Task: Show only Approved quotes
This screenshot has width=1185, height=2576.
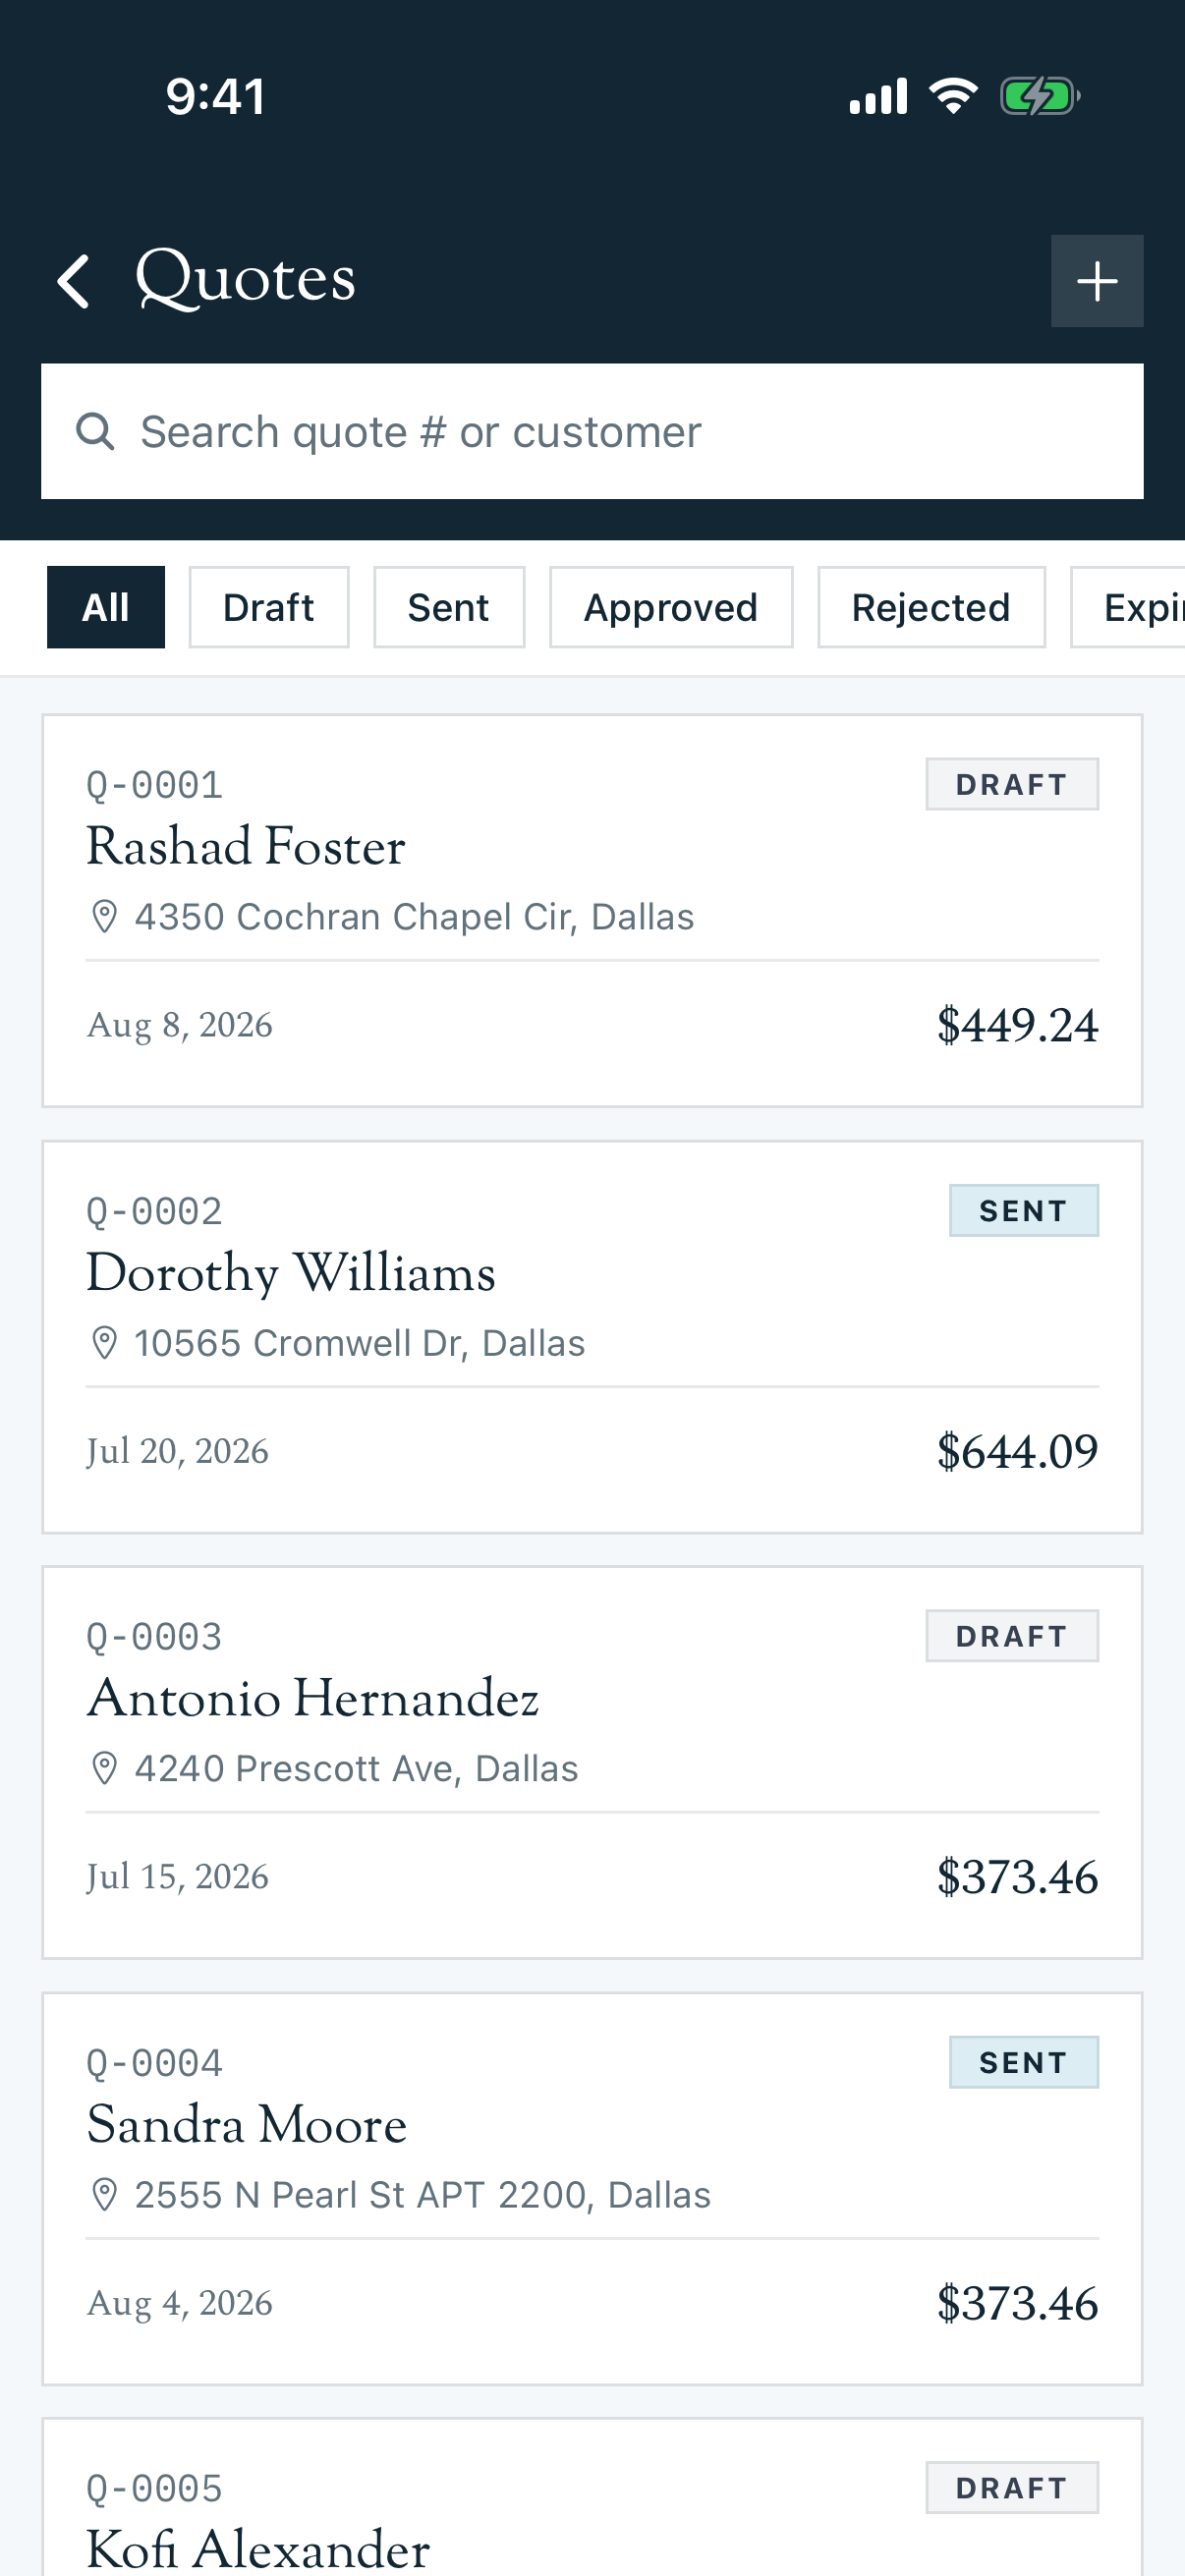Action: tap(671, 607)
